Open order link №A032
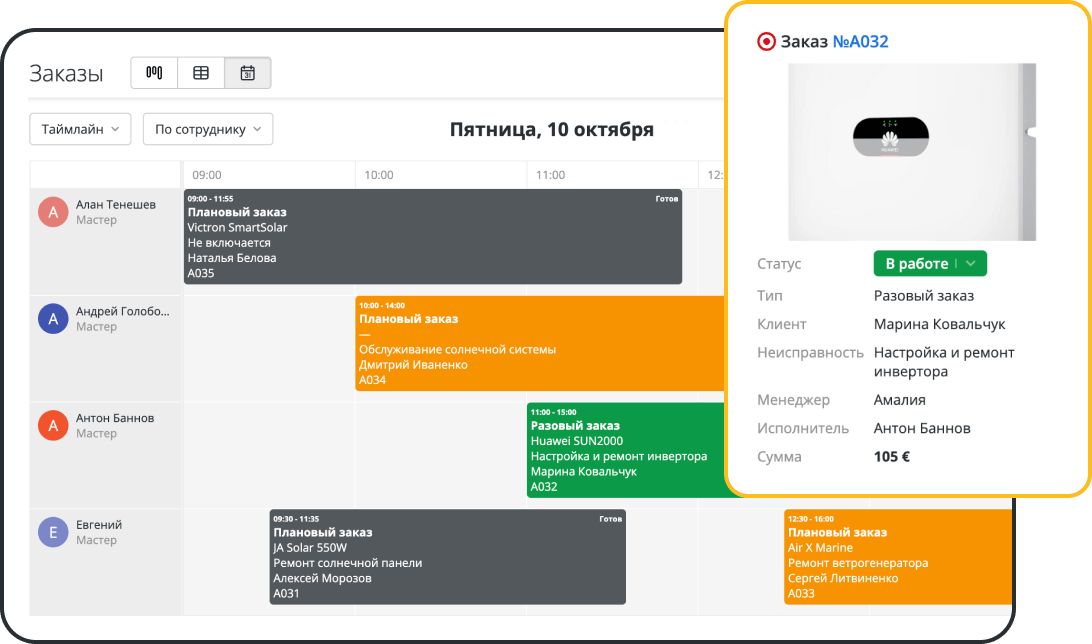Viewport: 1092px width, 644px height. pyautogui.click(x=860, y=42)
